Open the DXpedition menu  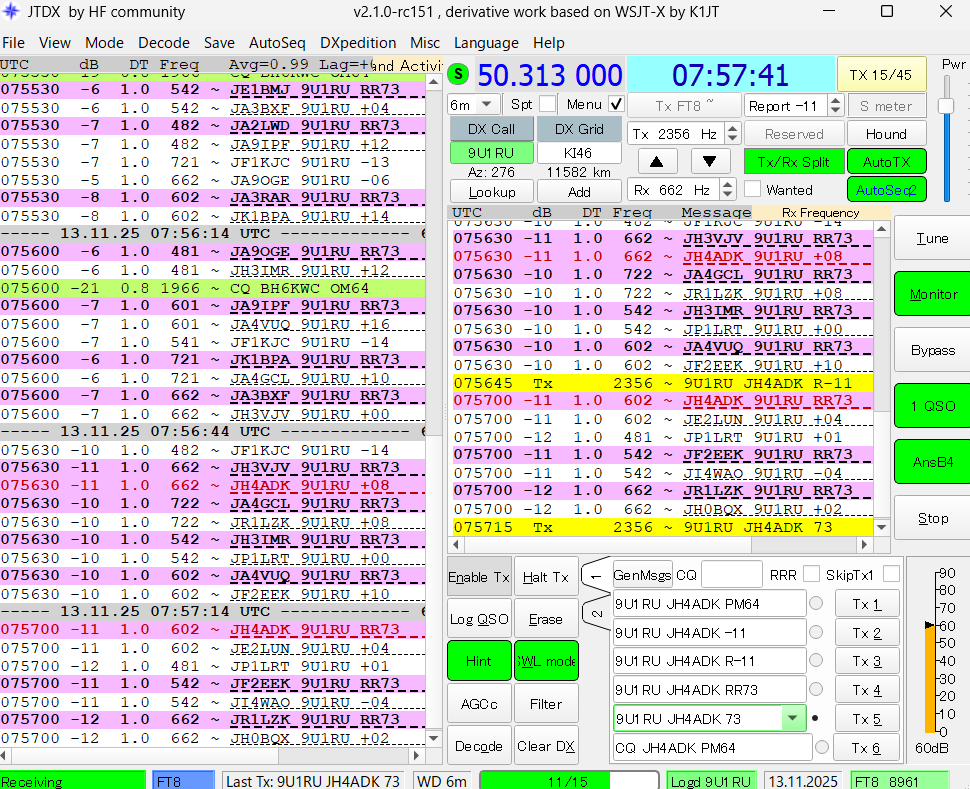358,43
